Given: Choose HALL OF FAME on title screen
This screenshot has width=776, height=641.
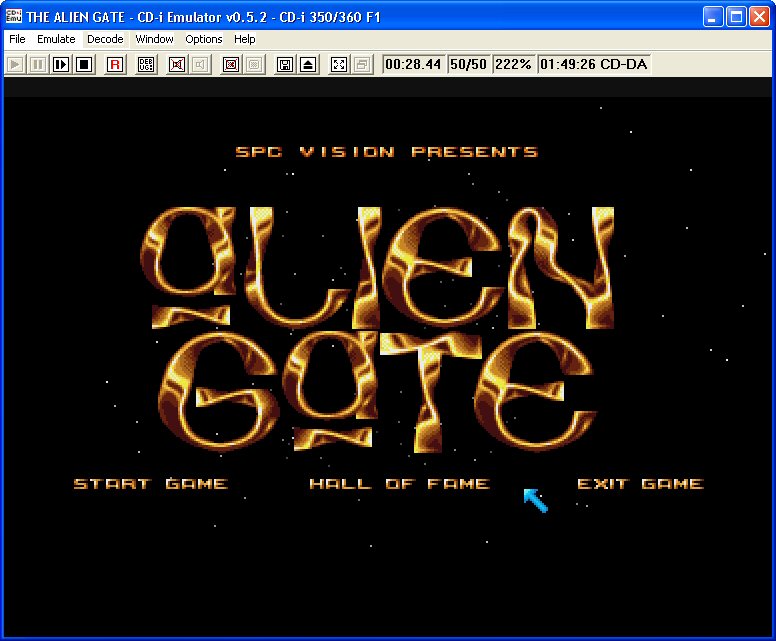Looking at the screenshot, I should 399,484.
